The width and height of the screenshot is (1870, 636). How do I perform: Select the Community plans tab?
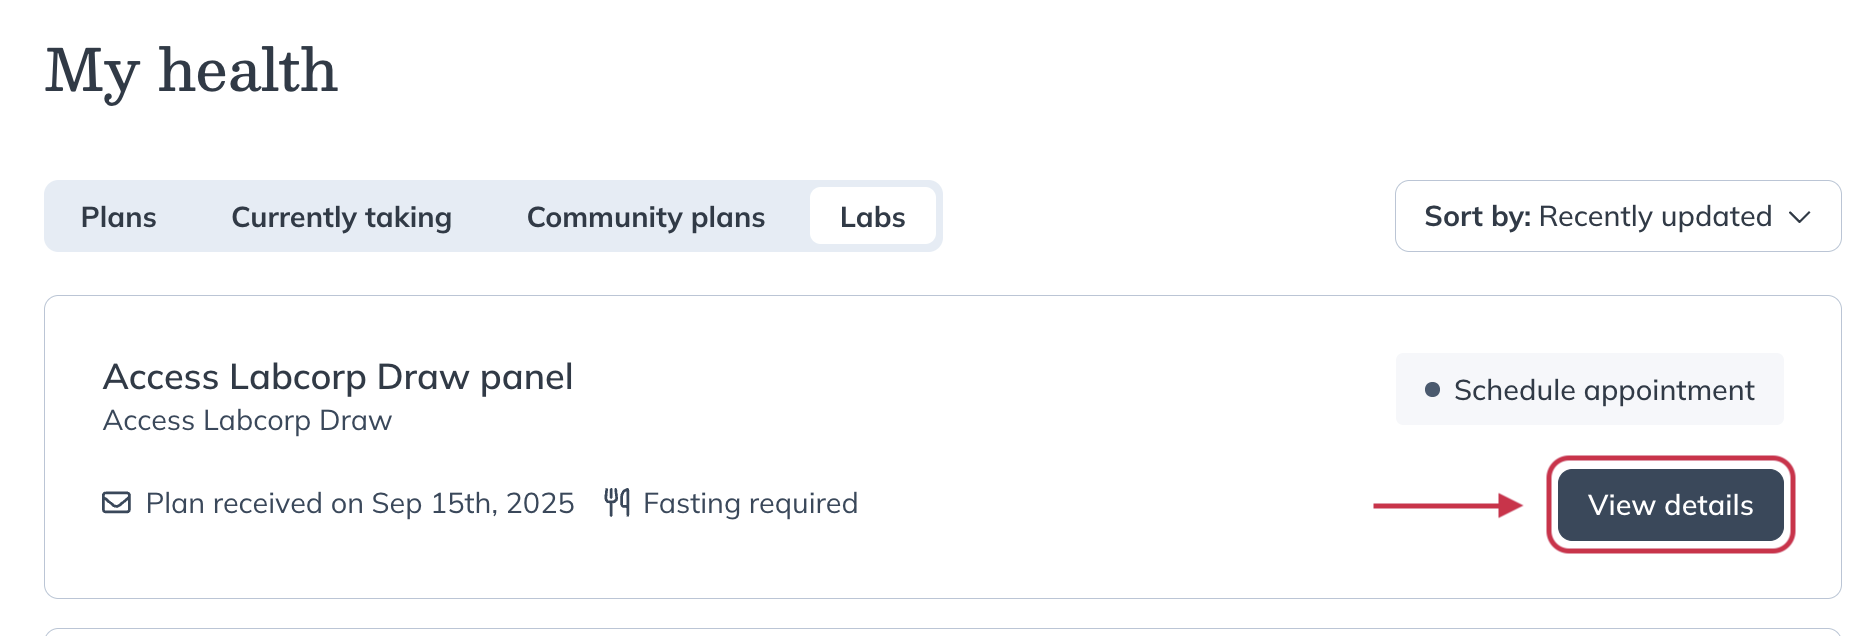pyautogui.click(x=645, y=217)
